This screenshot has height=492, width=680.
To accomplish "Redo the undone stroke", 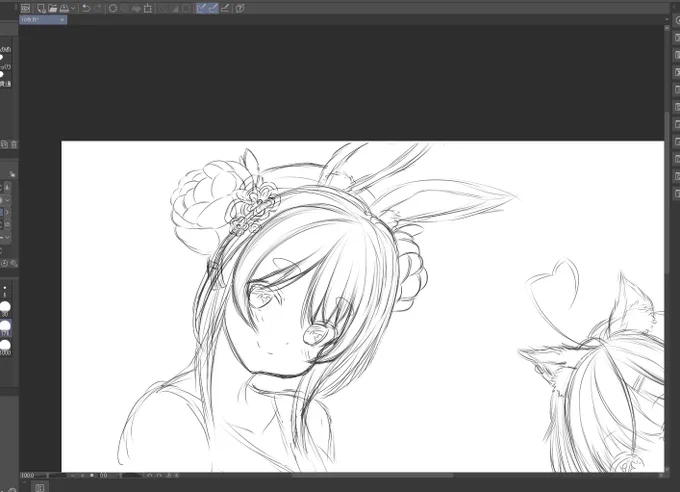I will (98, 8).
